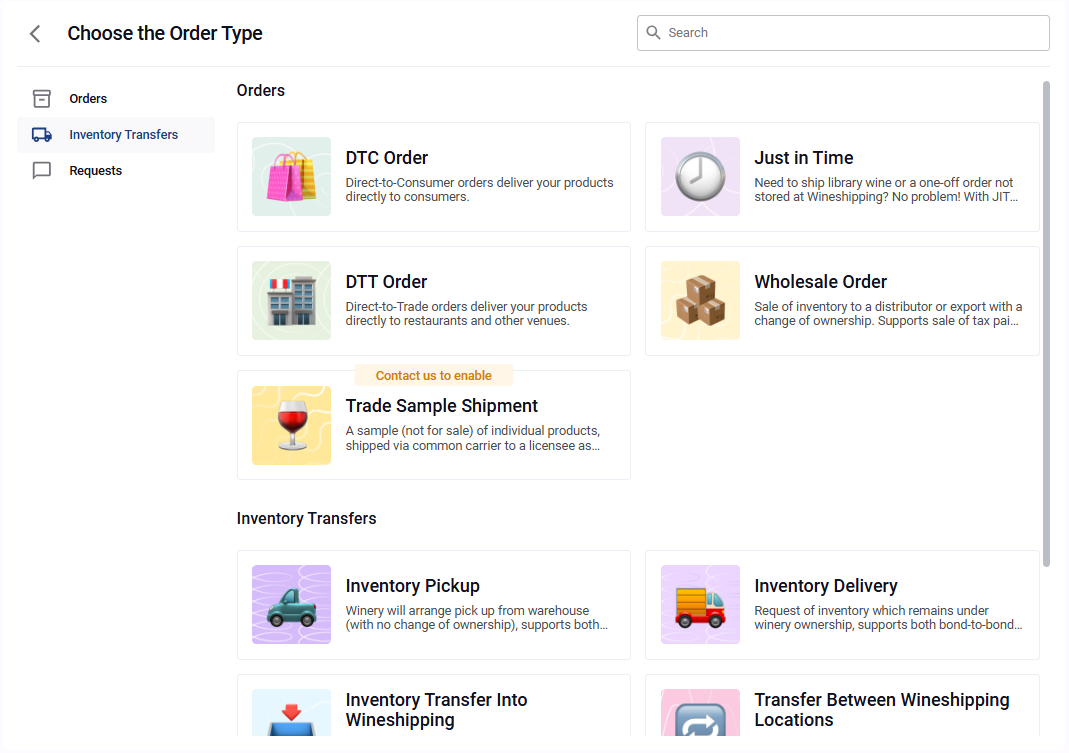The image size is (1069, 753).
Task: Click the arrows Transfer Between Locations icon
Action: [700, 714]
